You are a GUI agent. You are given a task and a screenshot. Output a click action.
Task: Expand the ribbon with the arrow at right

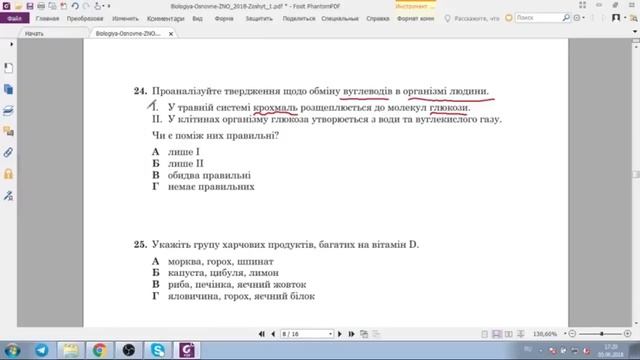(635, 31)
